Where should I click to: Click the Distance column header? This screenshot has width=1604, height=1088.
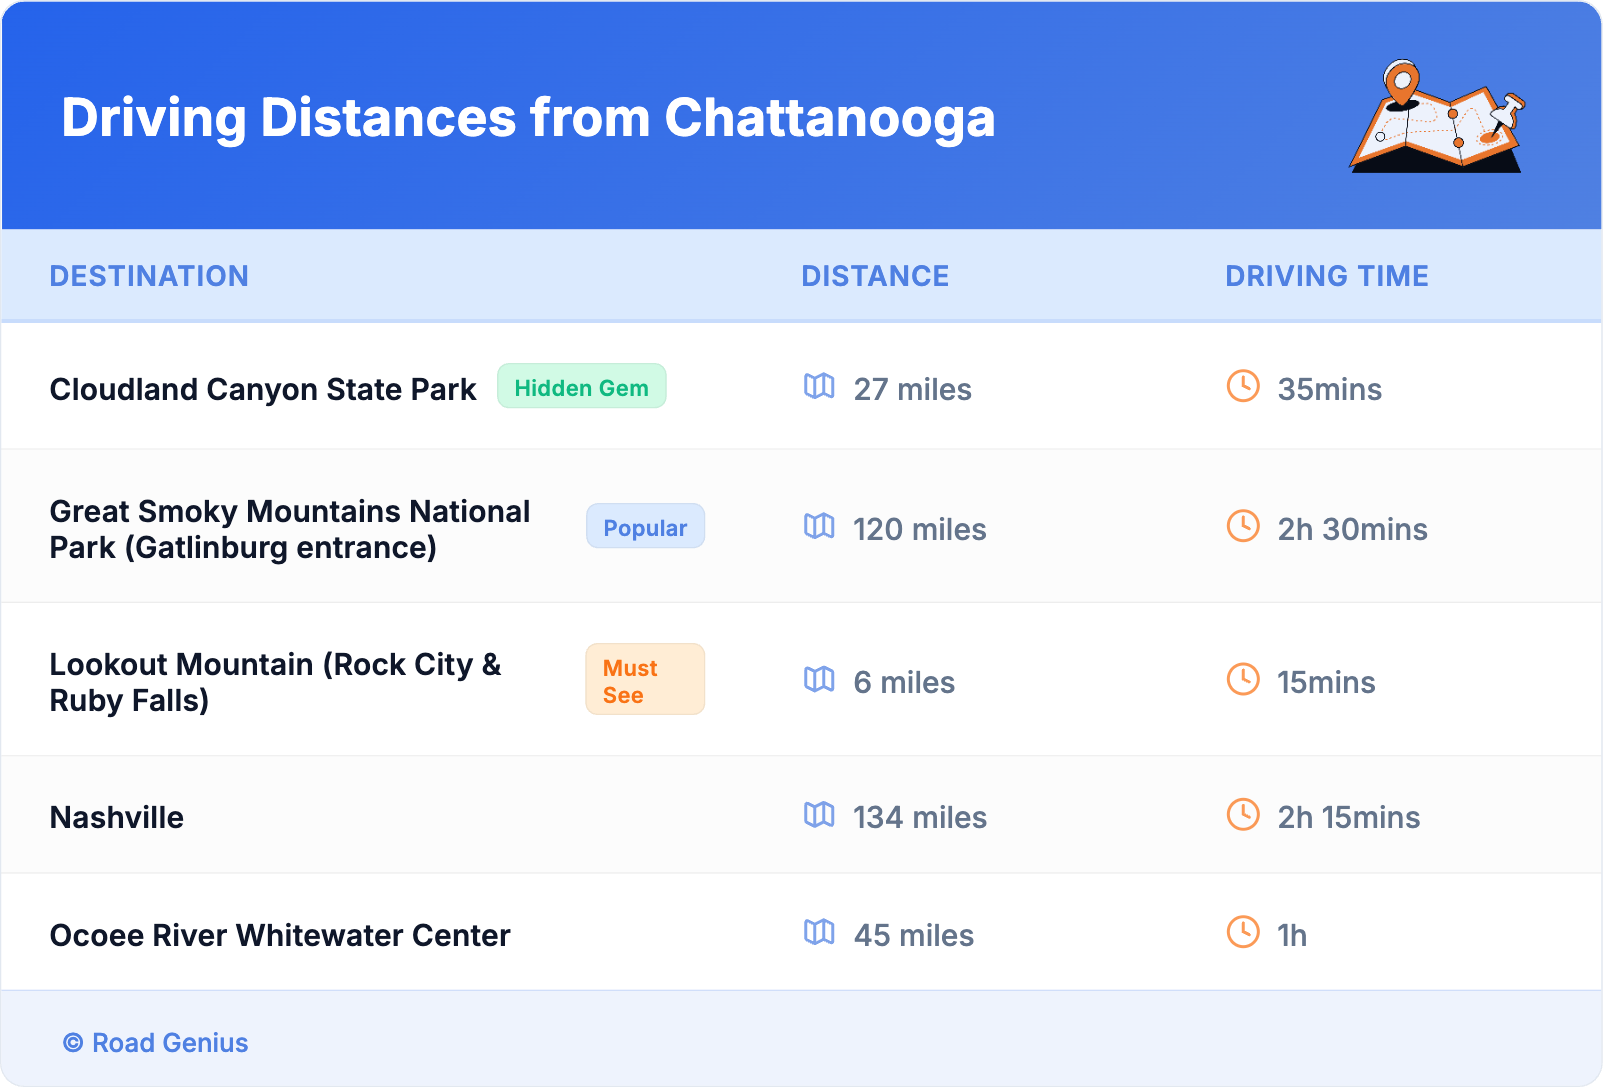tap(875, 276)
